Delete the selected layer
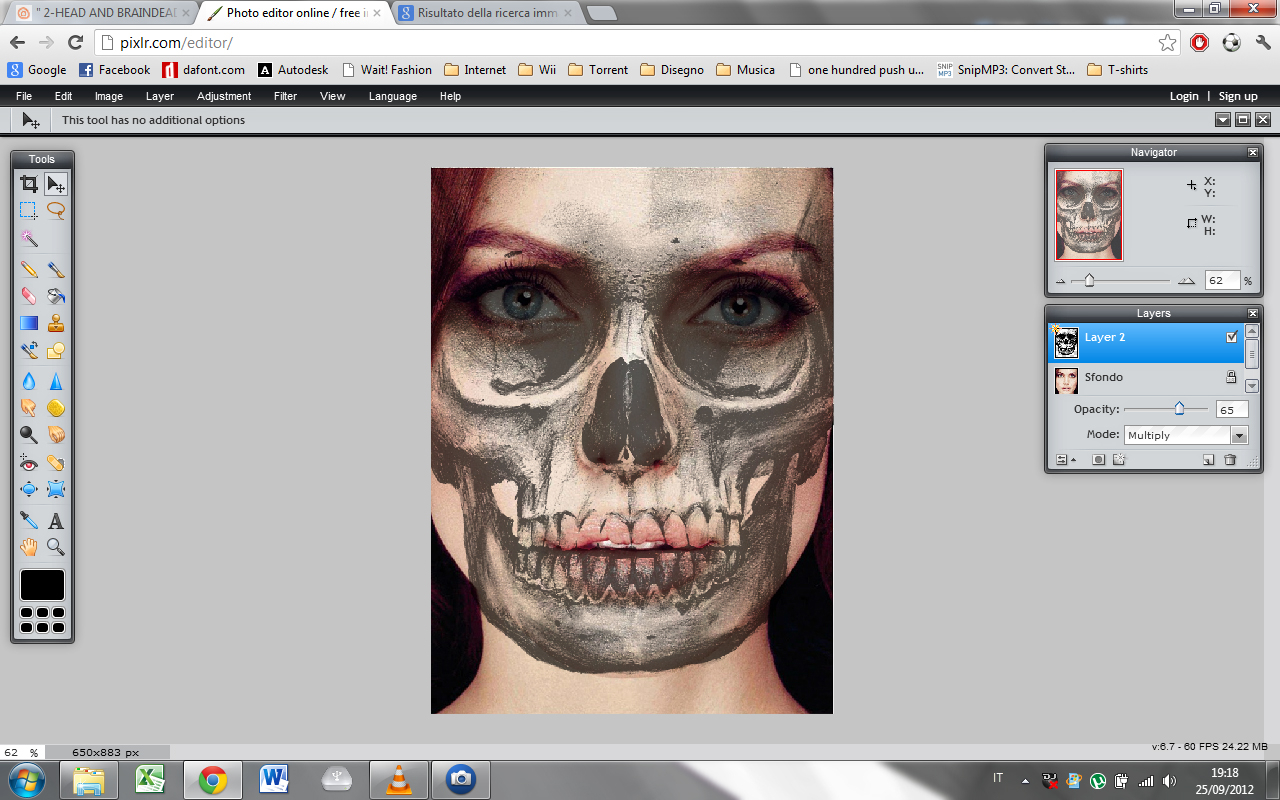The image size is (1280, 800). click(x=1231, y=460)
